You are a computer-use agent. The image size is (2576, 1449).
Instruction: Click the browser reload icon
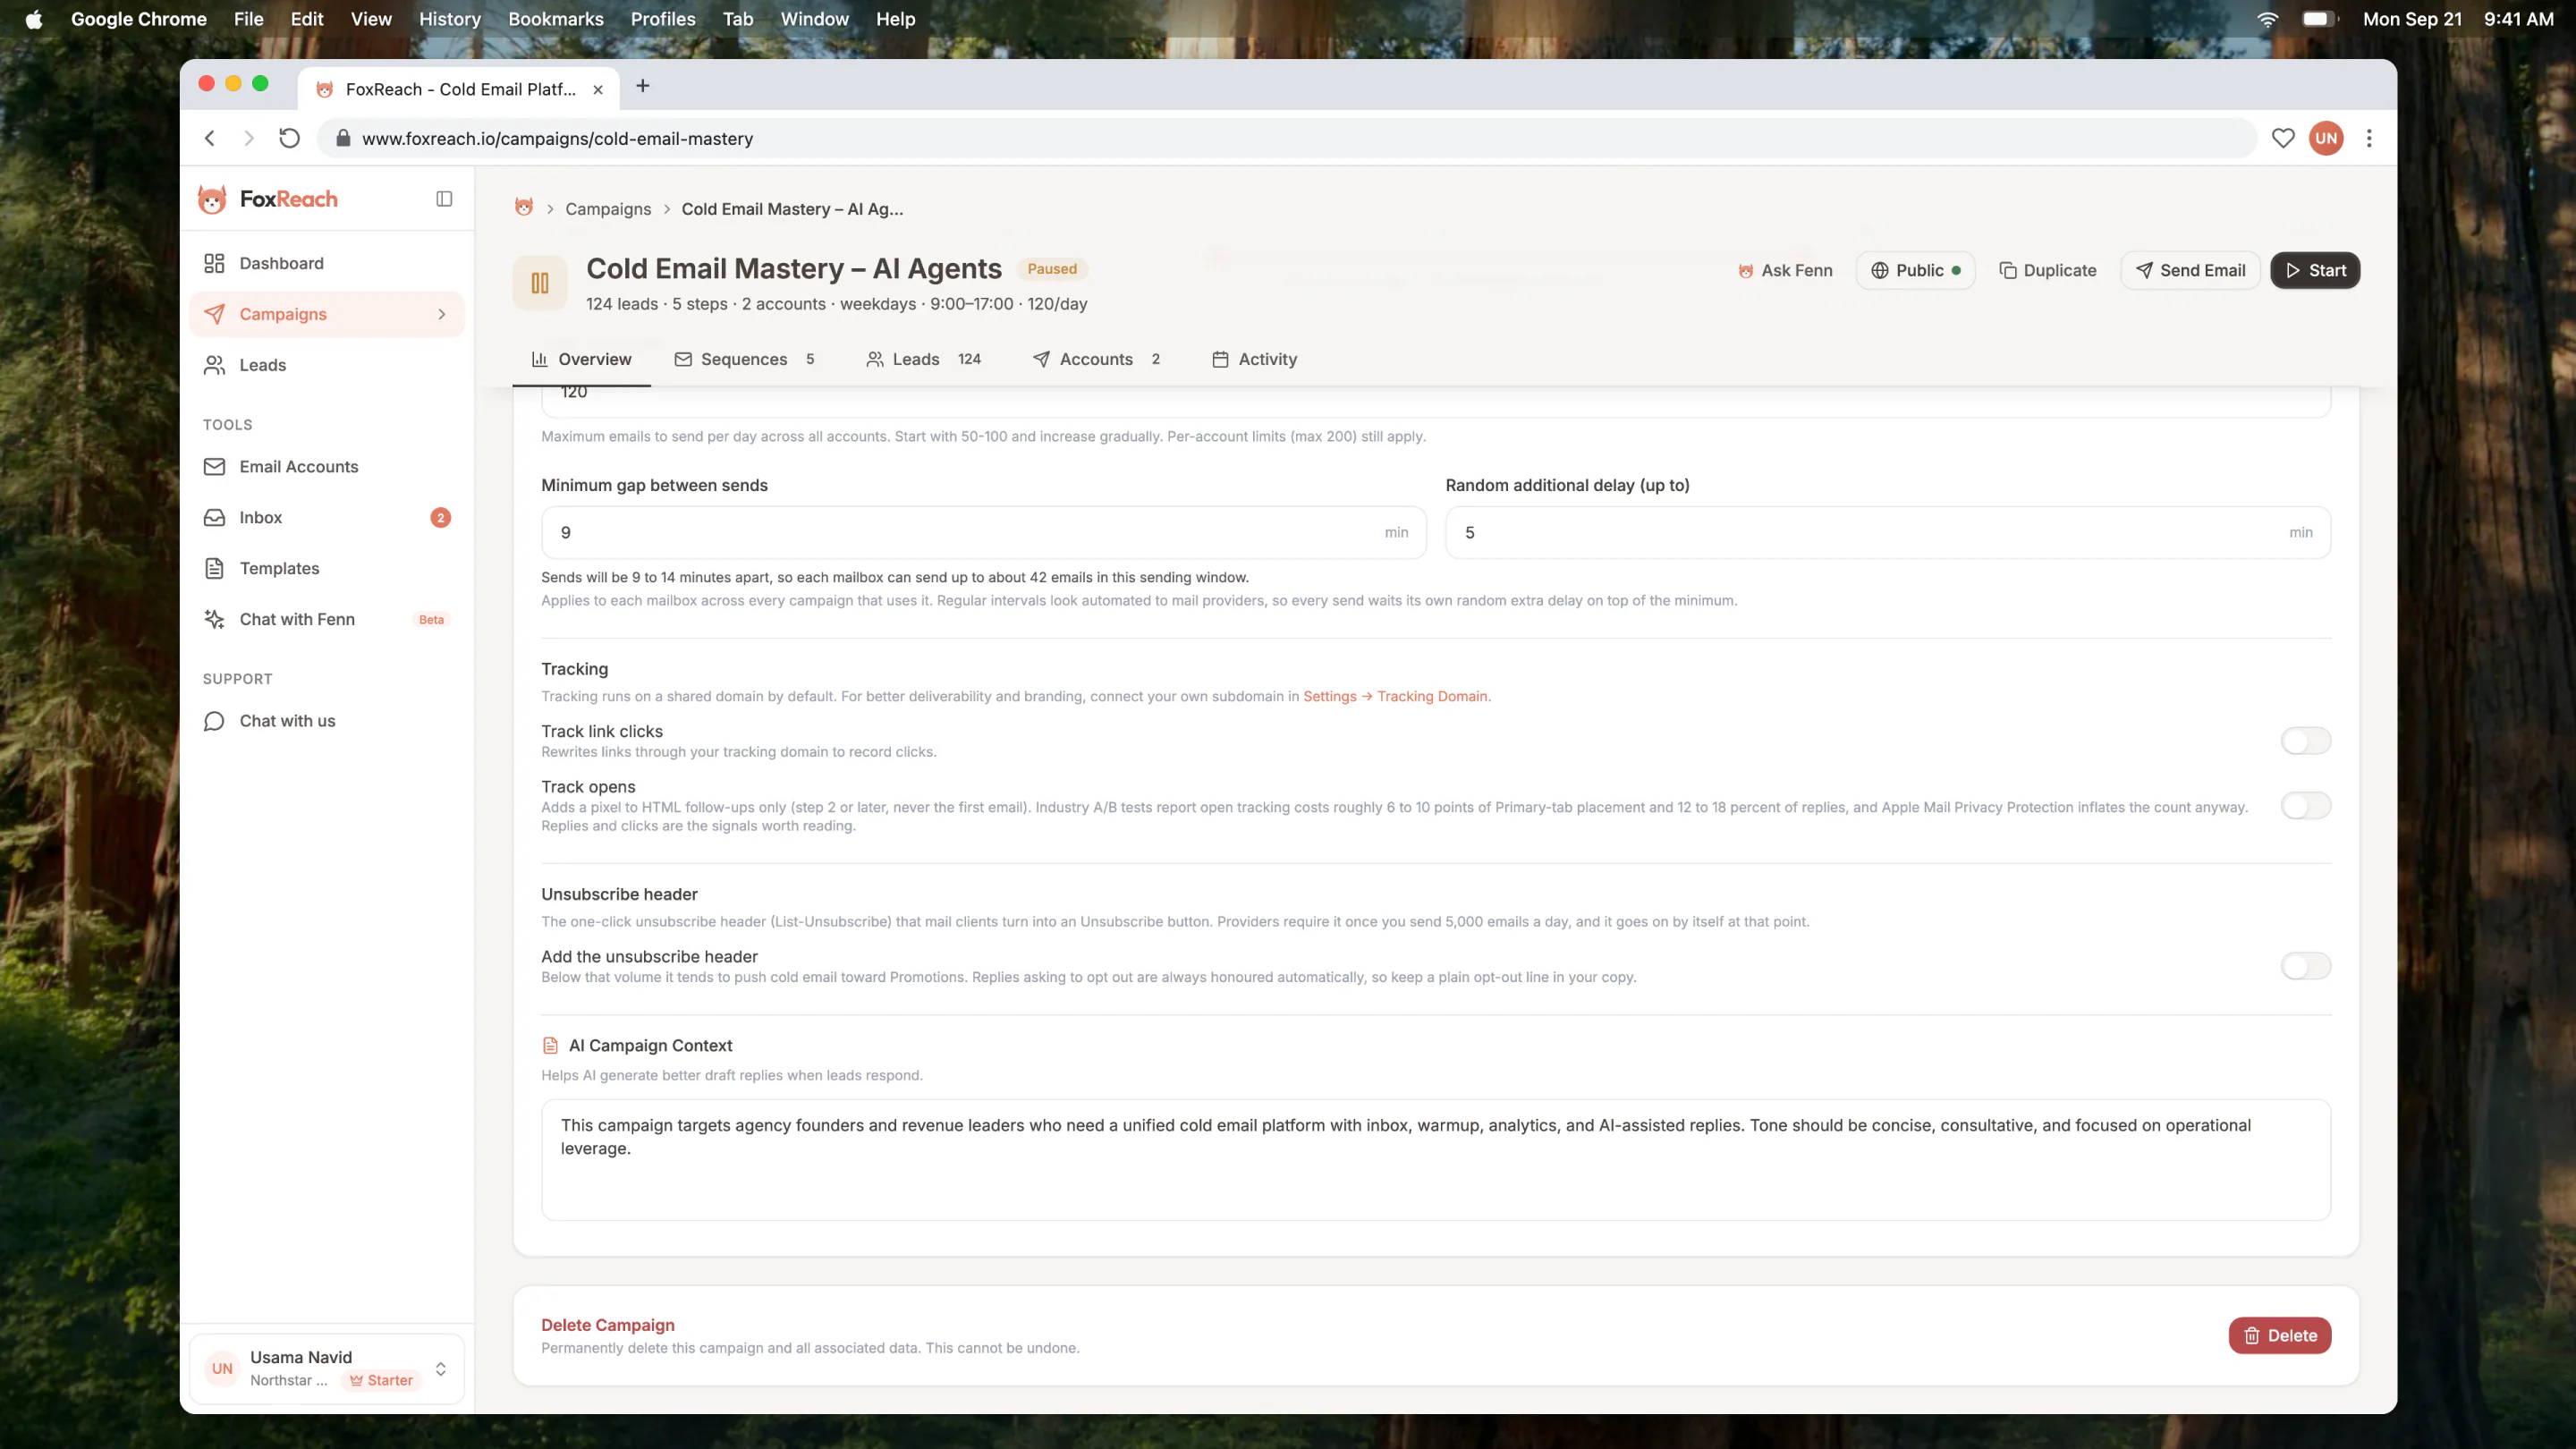289,138
